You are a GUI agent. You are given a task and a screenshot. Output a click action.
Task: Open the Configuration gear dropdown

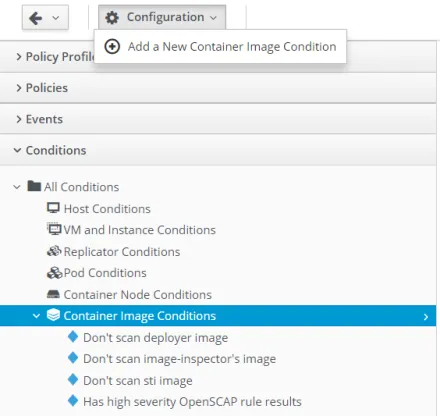pos(162,17)
